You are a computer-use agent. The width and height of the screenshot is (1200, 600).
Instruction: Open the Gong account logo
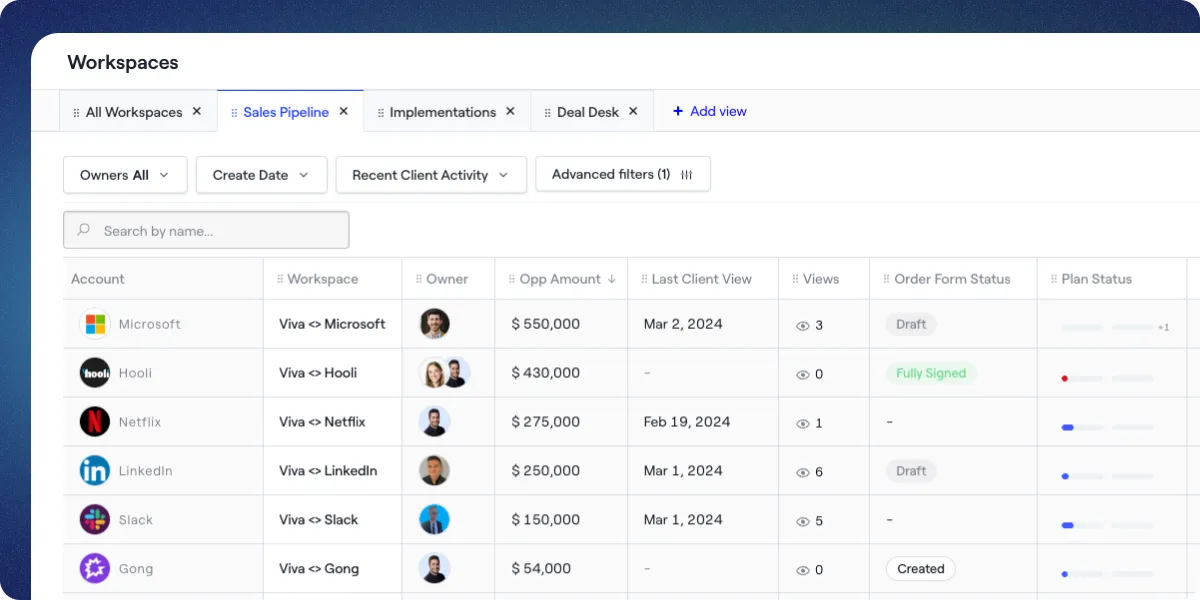point(95,569)
